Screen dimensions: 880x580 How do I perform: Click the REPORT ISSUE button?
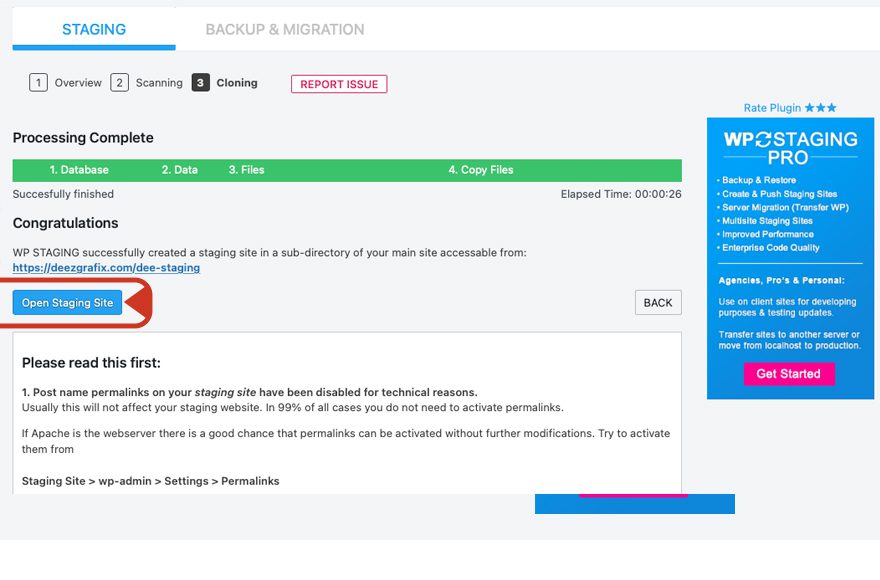[337, 84]
